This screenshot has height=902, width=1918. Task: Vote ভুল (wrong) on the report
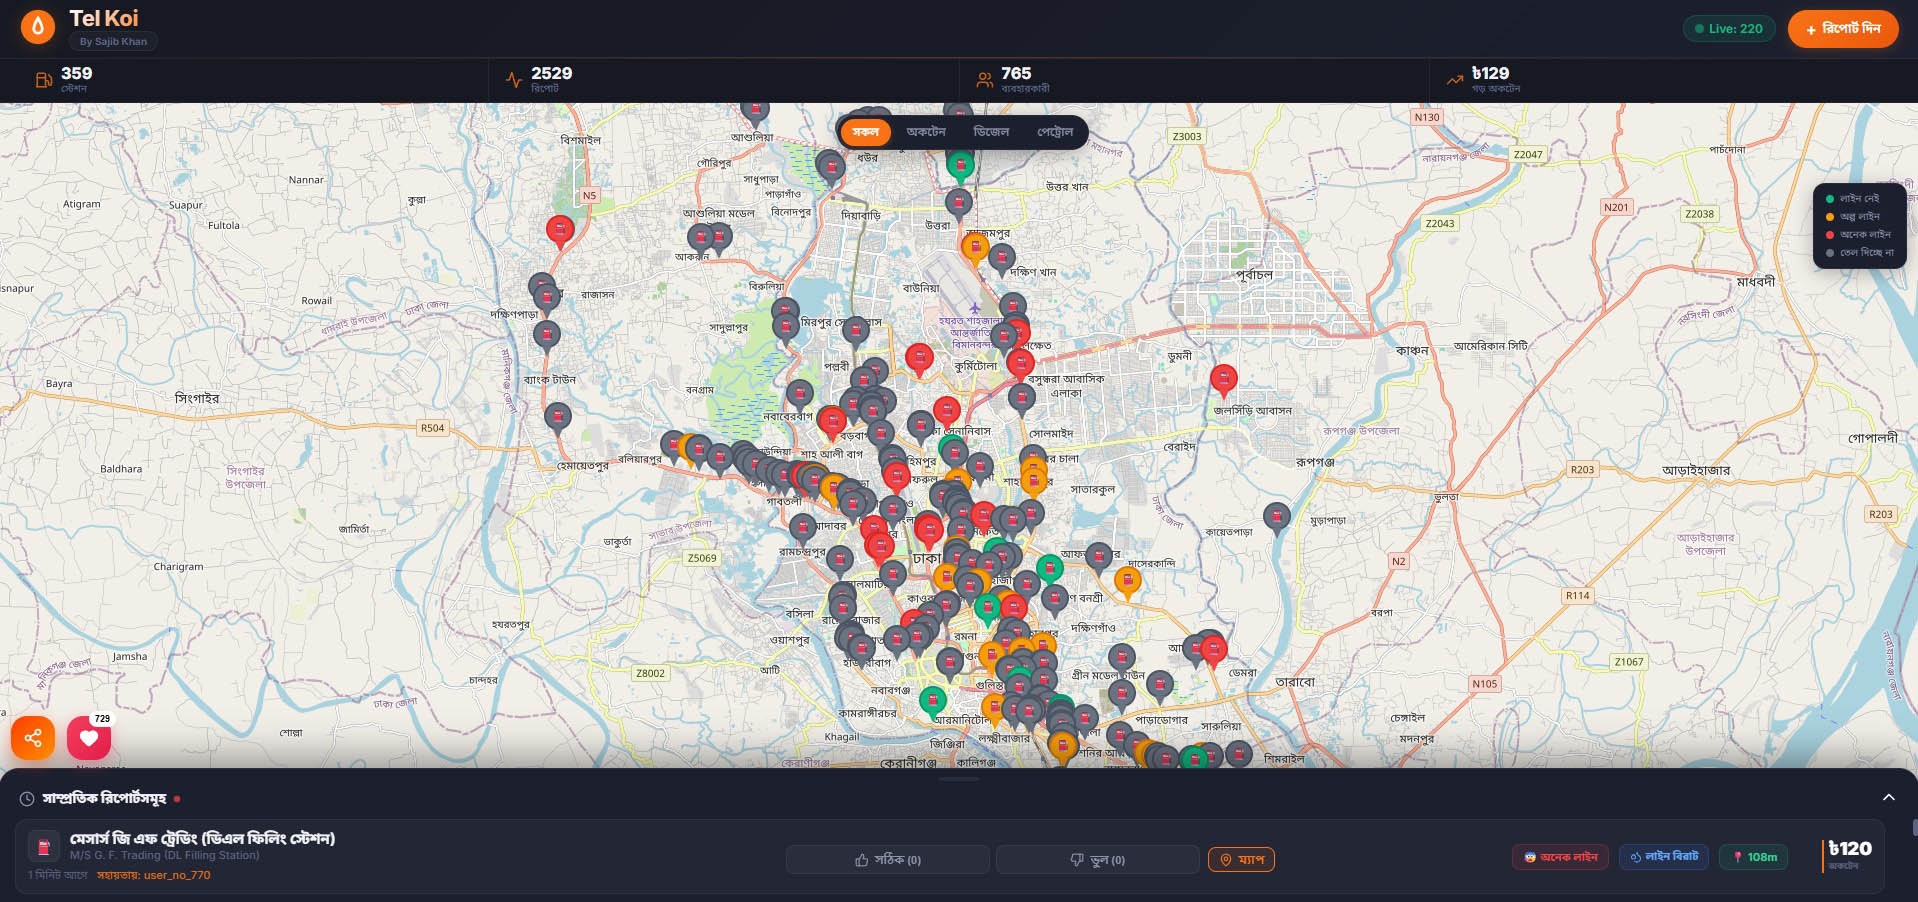1097,859
